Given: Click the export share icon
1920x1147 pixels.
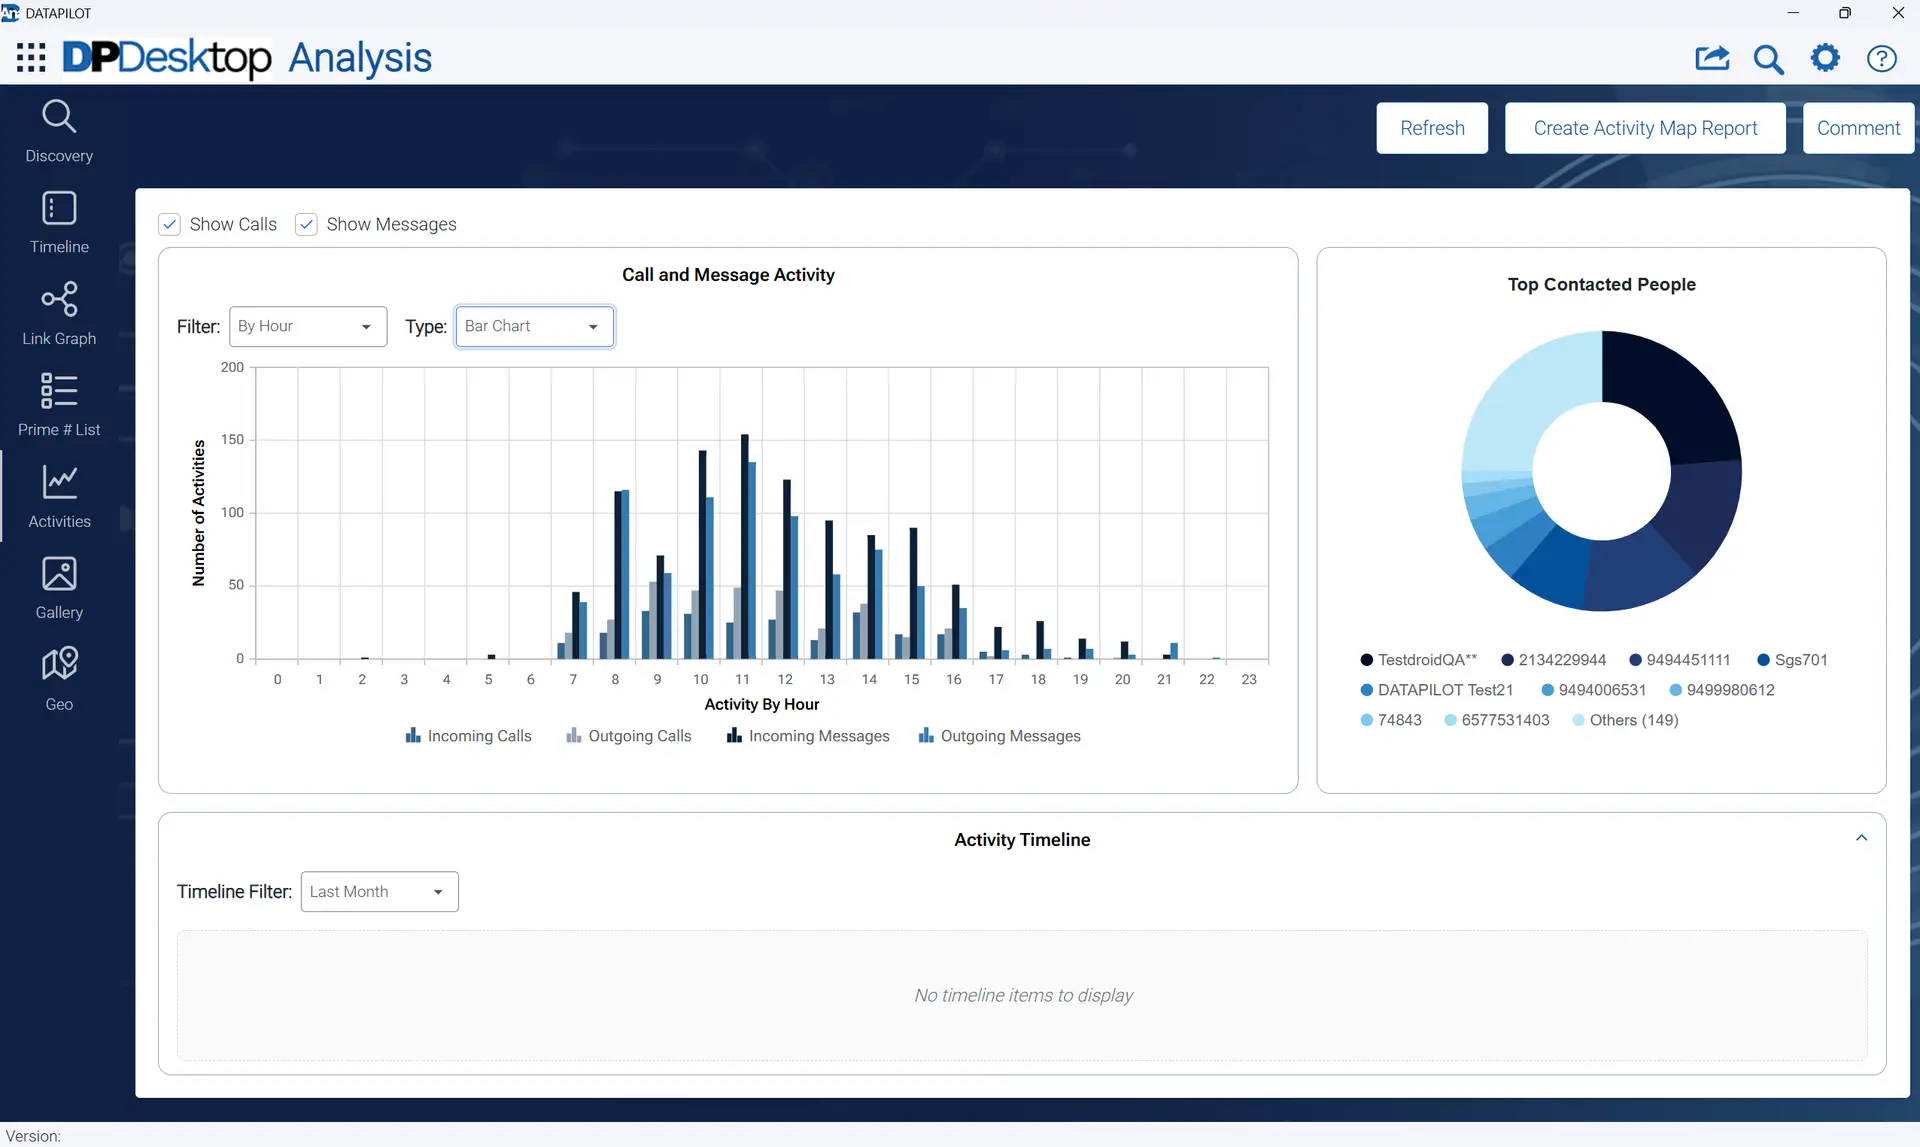Looking at the screenshot, I should [x=1712, y=58].
